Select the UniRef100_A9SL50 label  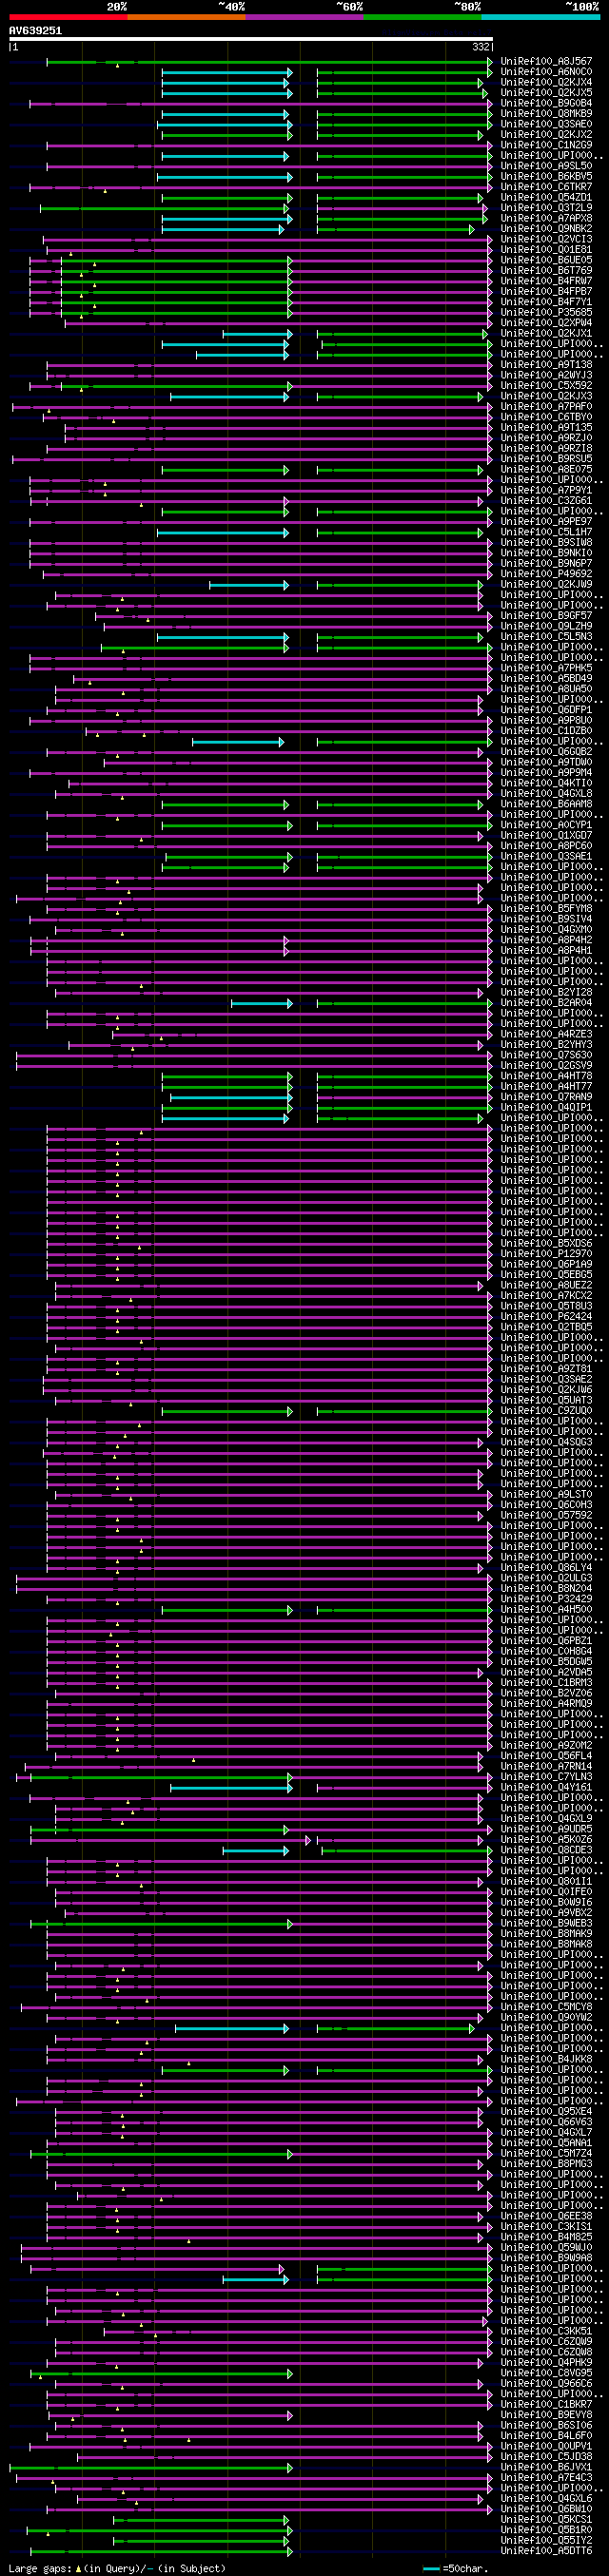[x=546, y=166]
